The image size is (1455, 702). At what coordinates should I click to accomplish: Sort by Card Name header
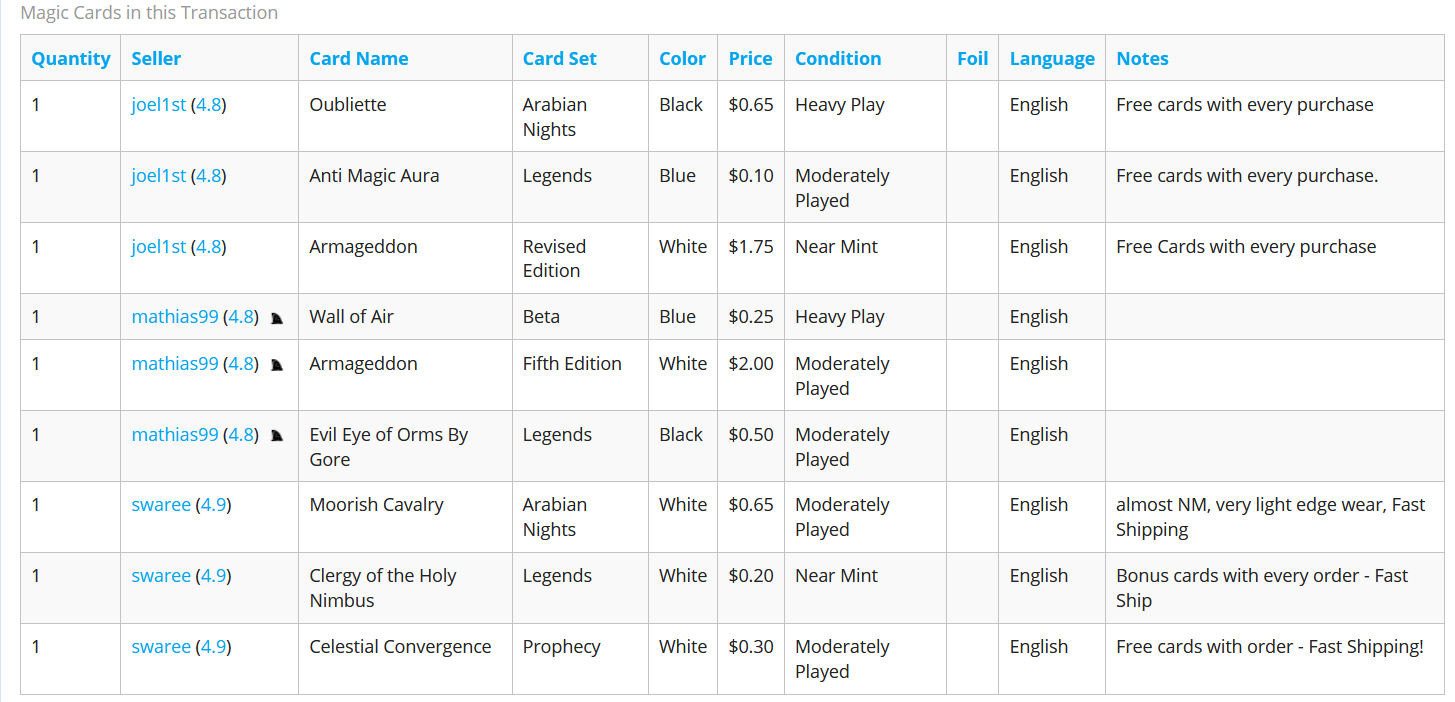point(358,59)
